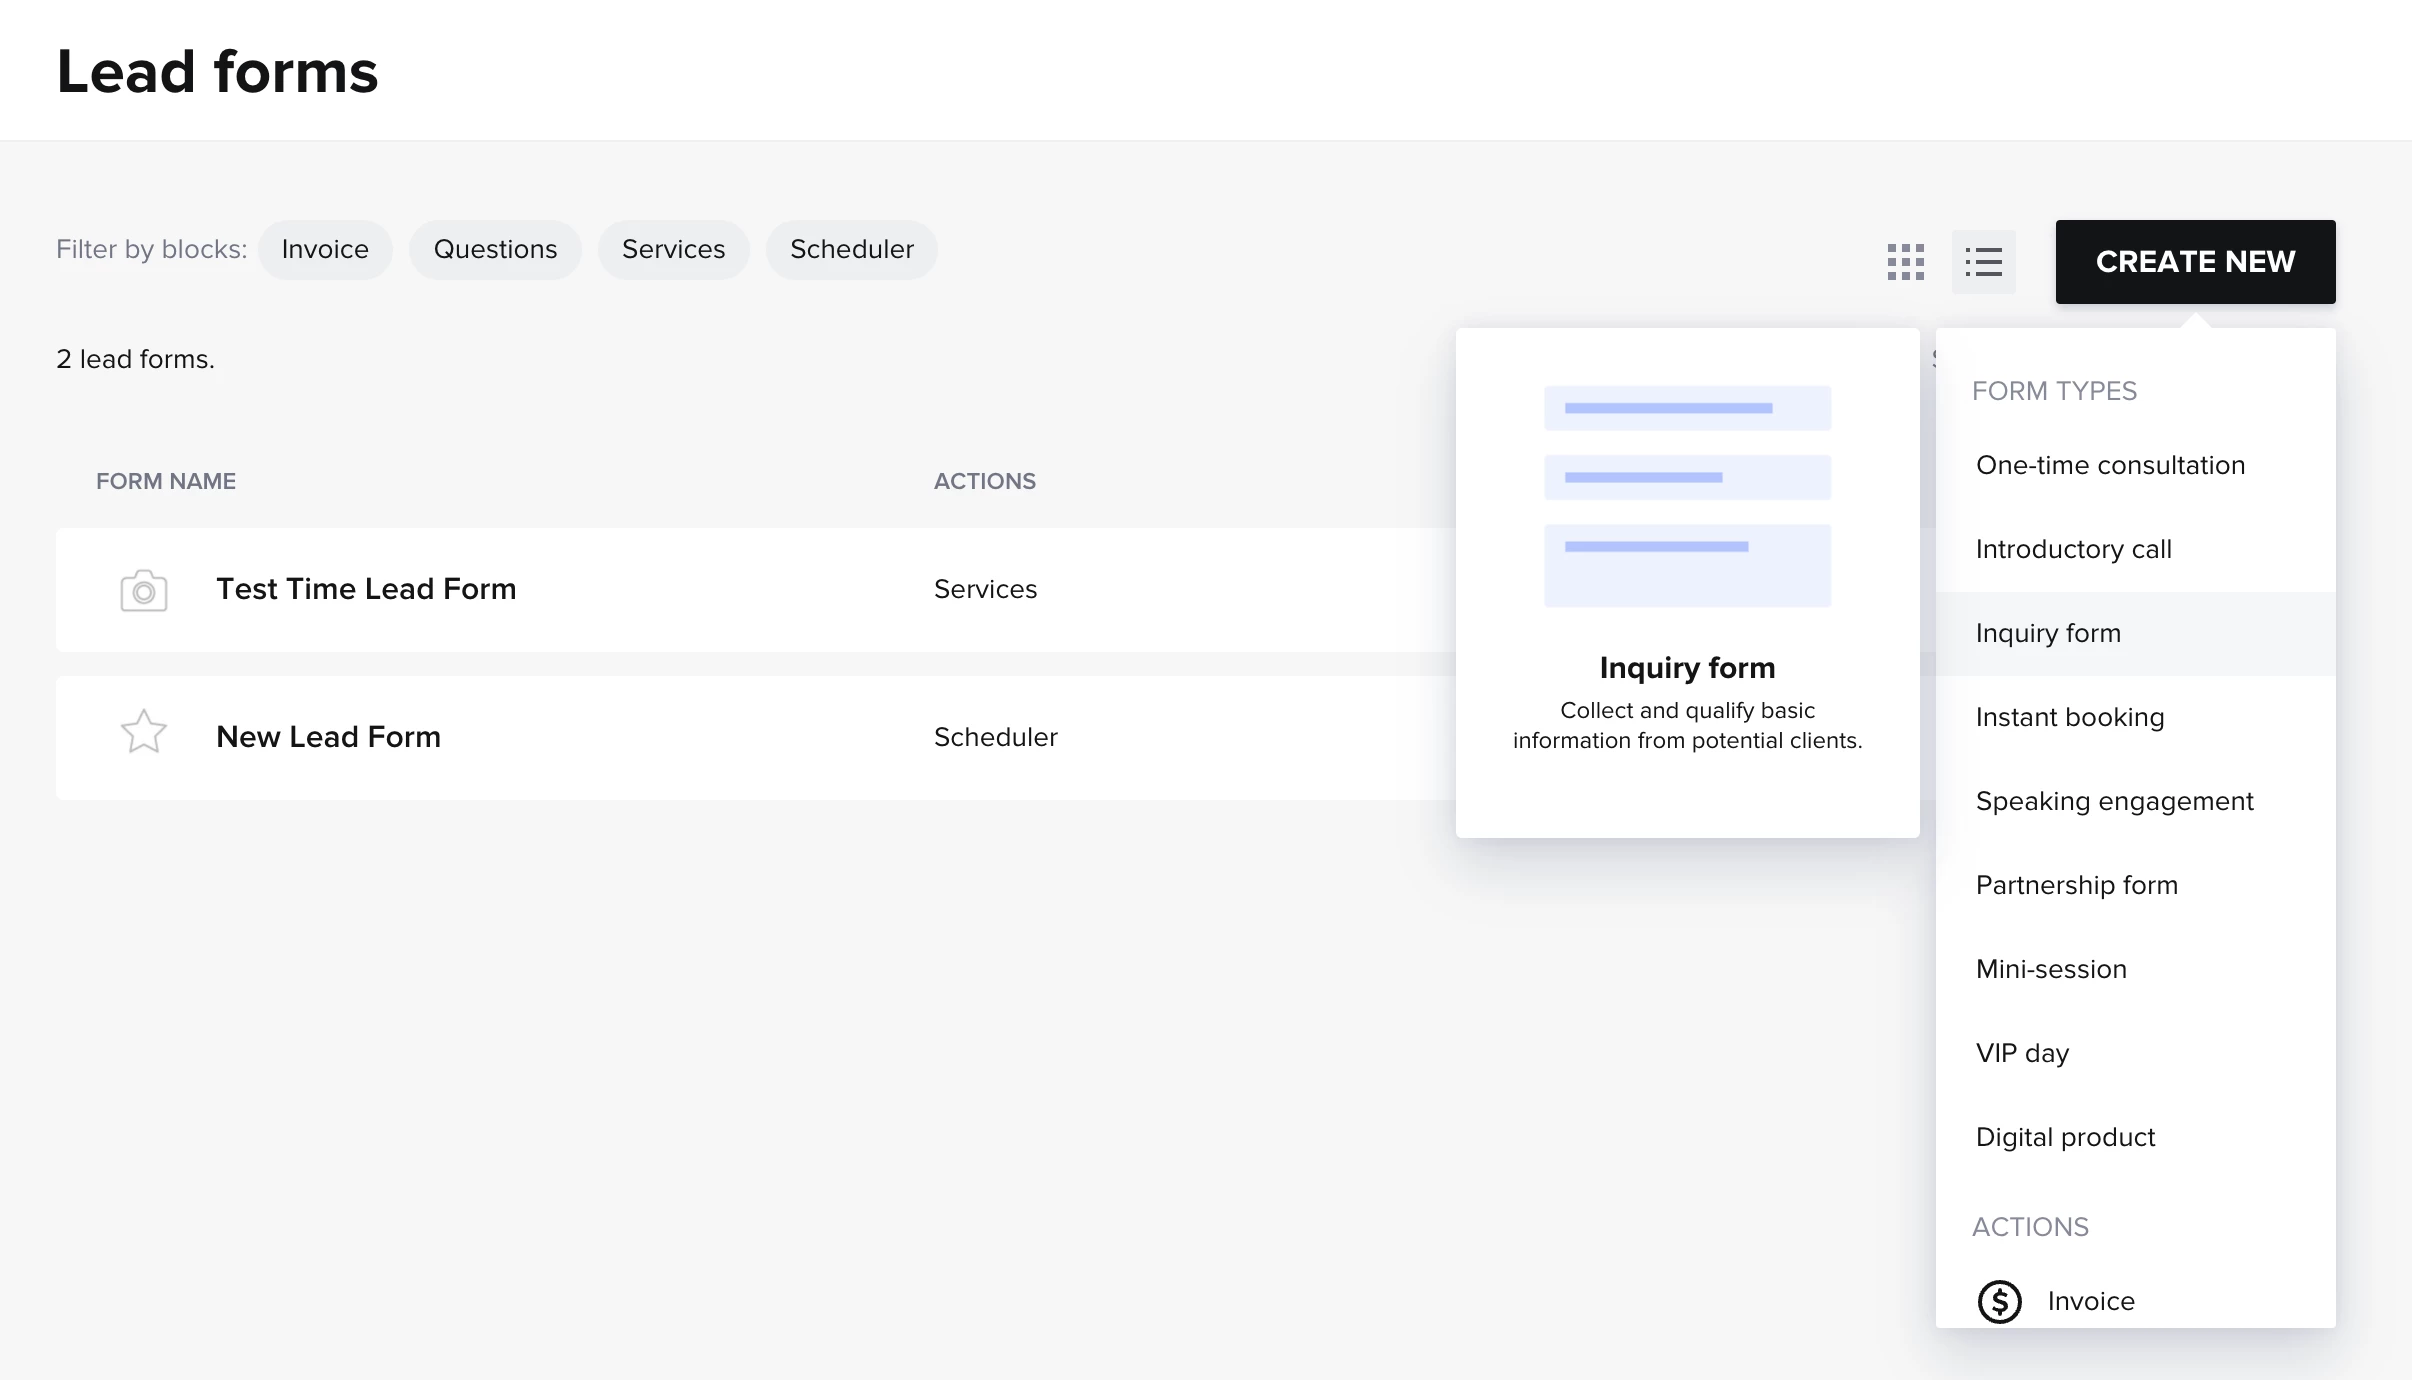Choose One-time consultation form type

point(2110,465)
